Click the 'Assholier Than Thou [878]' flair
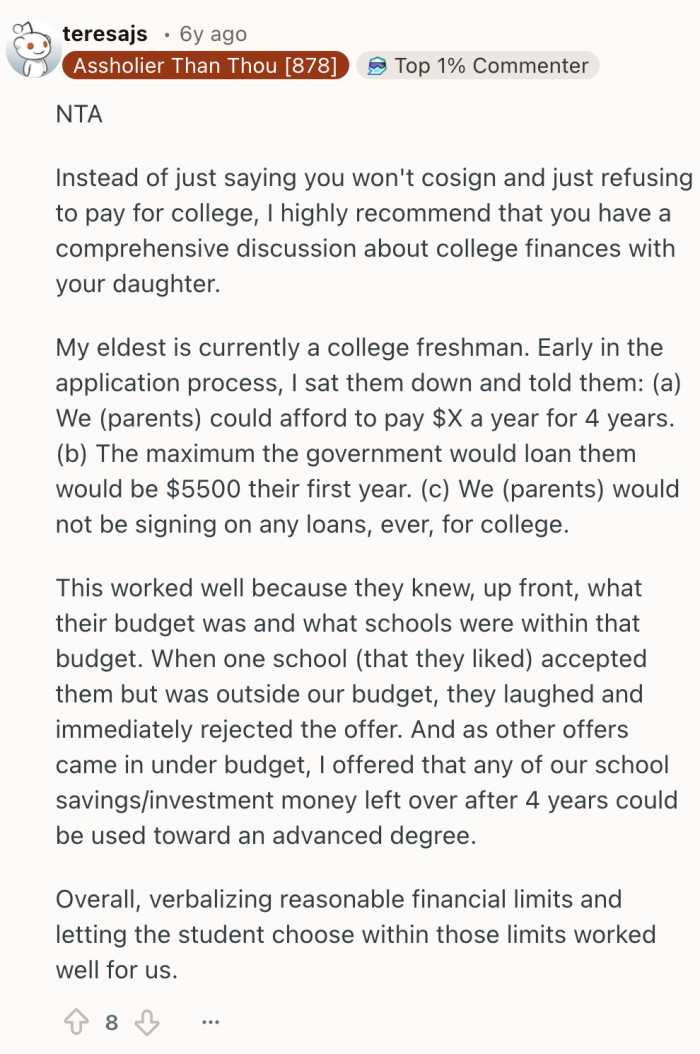The image size is (700, 1054). tap(204, 66)
